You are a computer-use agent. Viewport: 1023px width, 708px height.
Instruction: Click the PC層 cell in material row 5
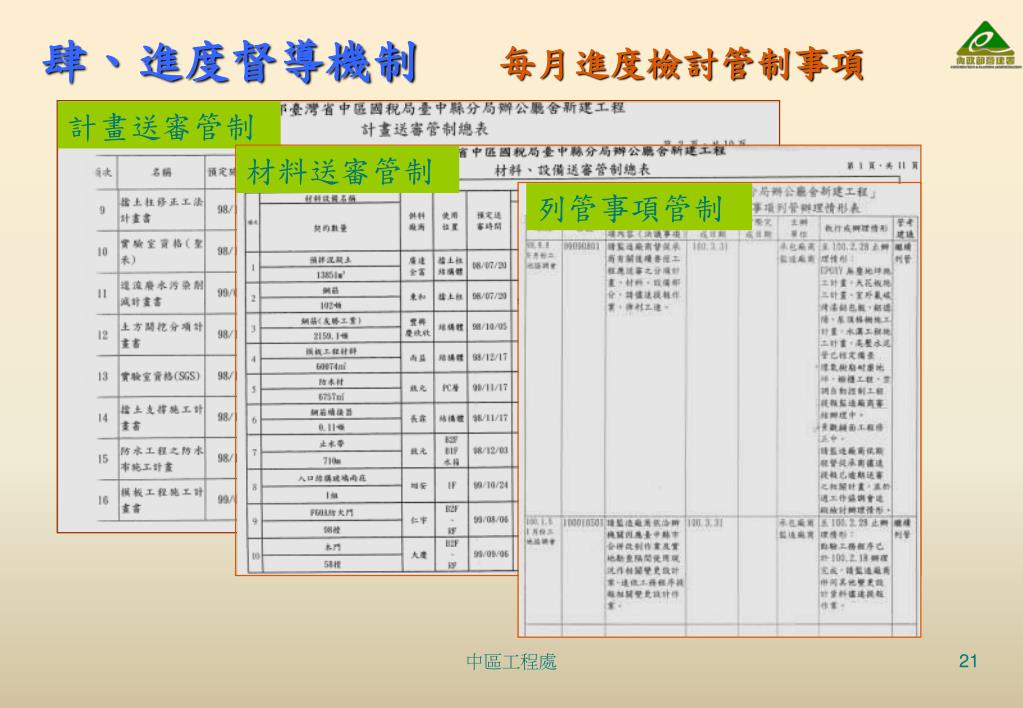coord(451,388)
